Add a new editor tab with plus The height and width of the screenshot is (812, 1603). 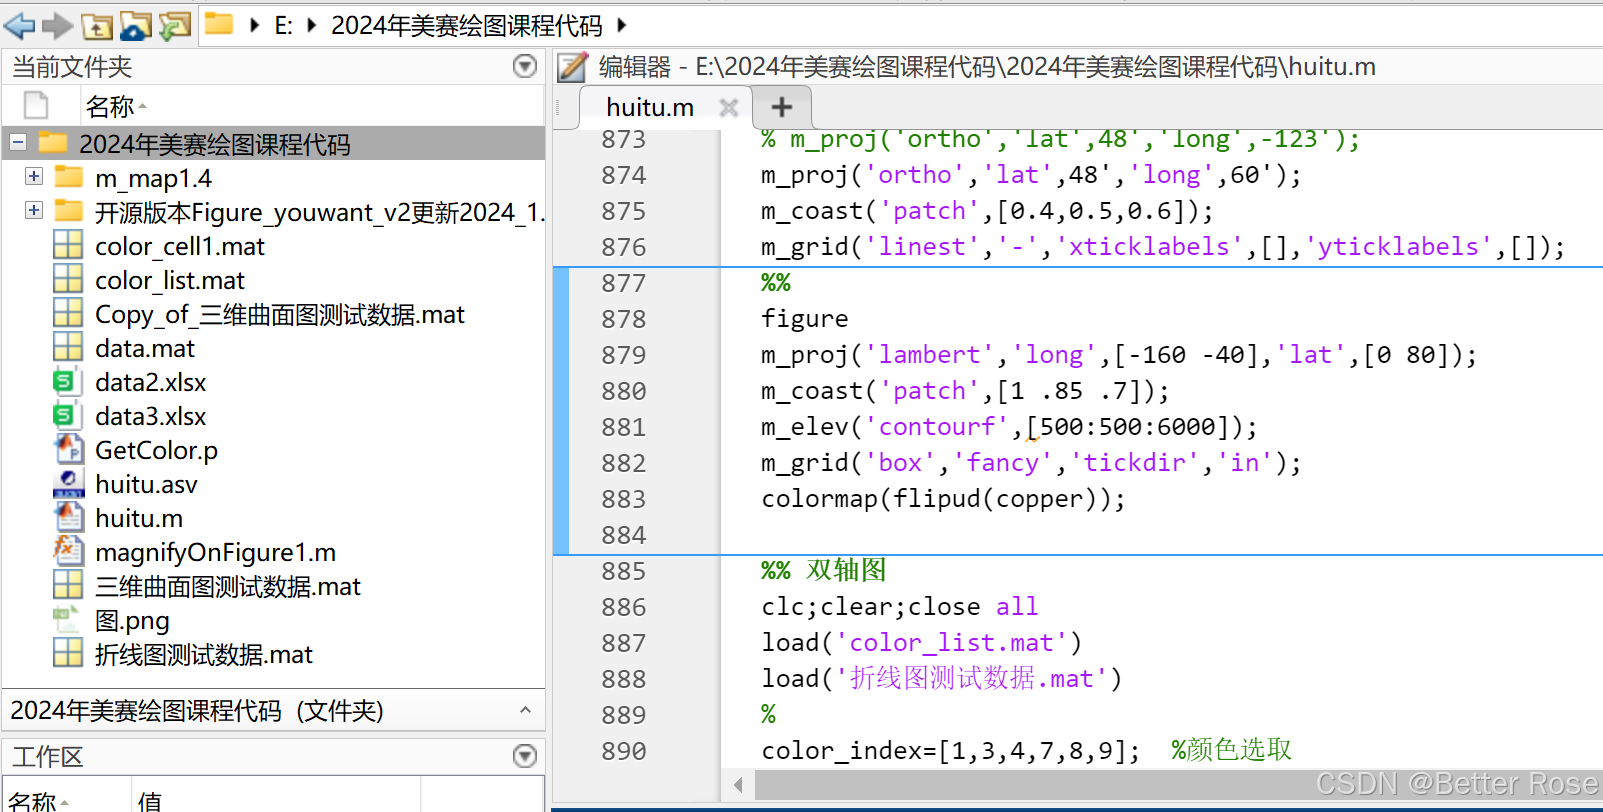pos(782,107)
